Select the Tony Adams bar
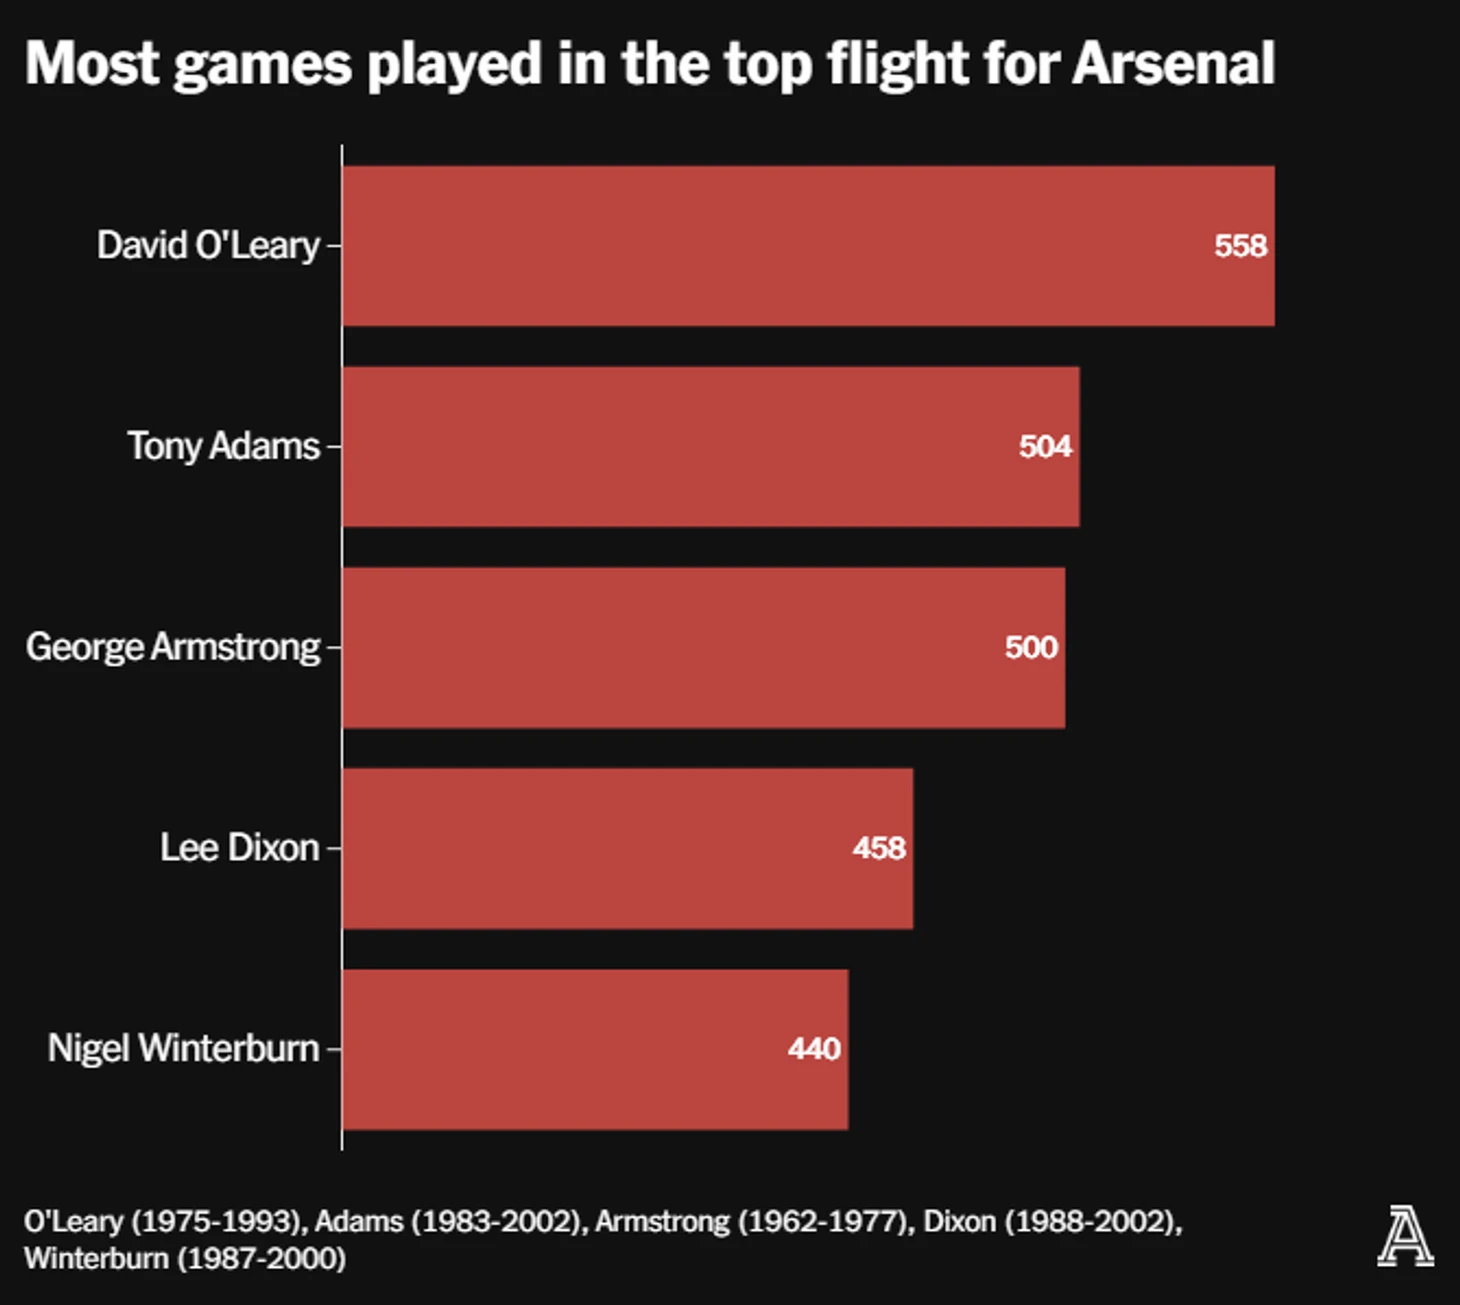The image size is (1460, 1305). [711, 447]
